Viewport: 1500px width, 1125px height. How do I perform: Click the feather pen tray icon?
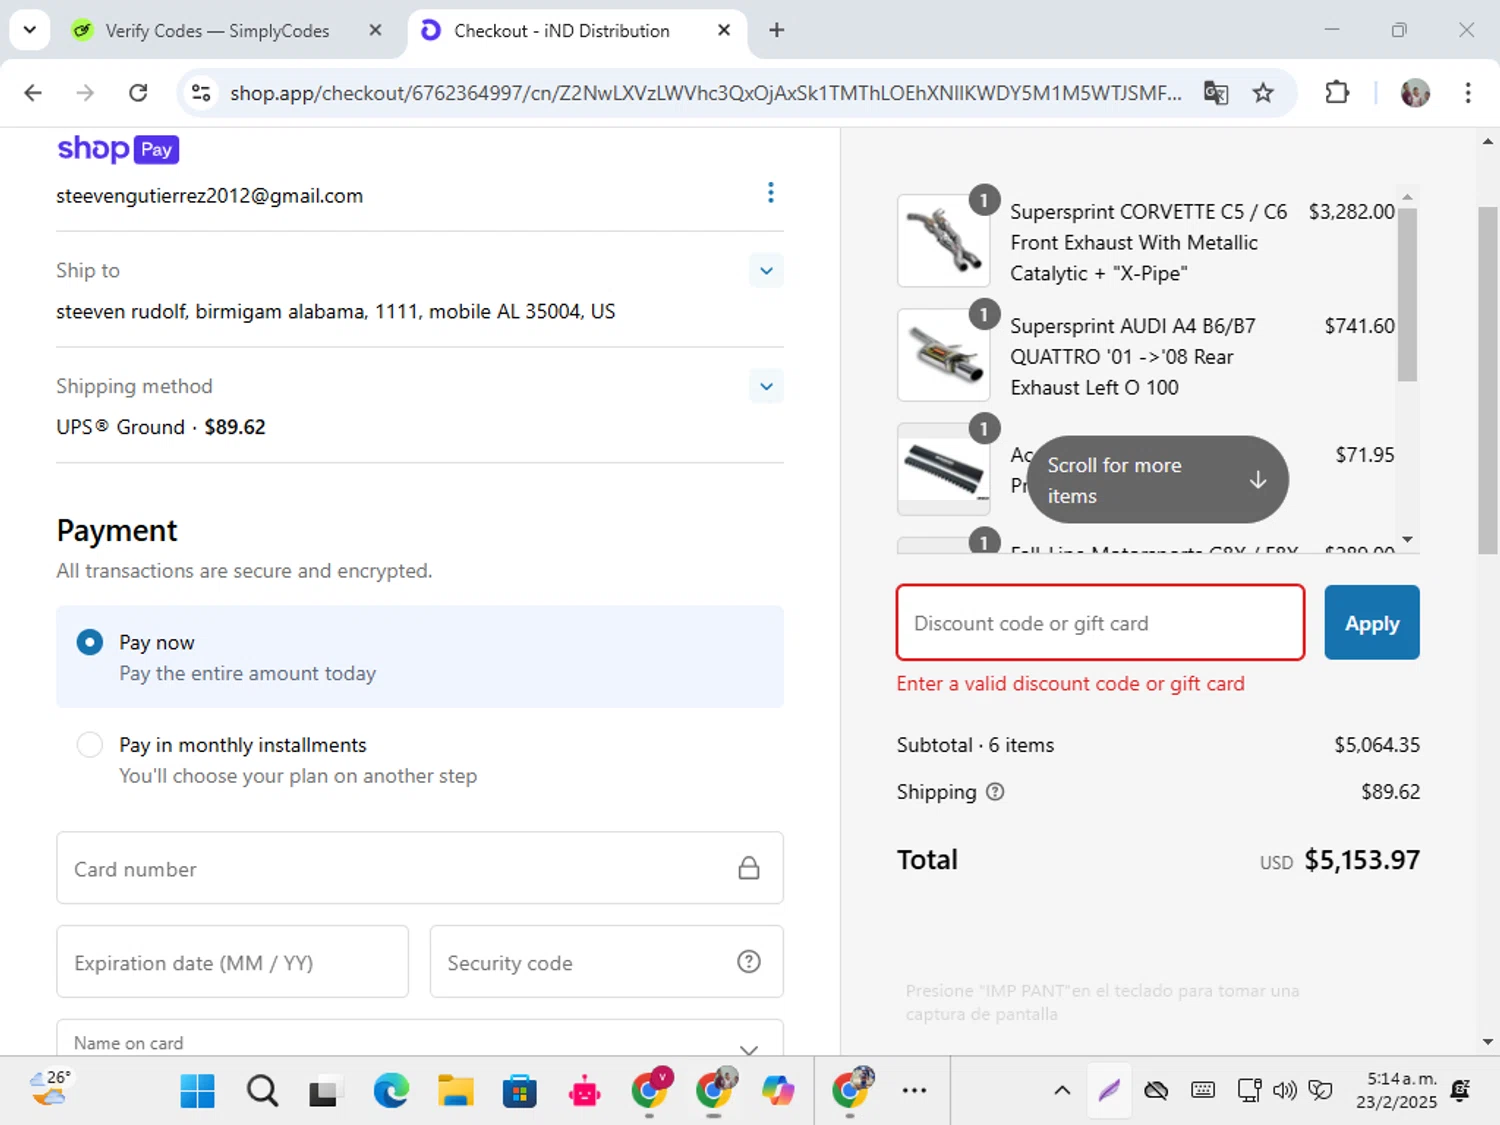[x=1109, y=1091]
